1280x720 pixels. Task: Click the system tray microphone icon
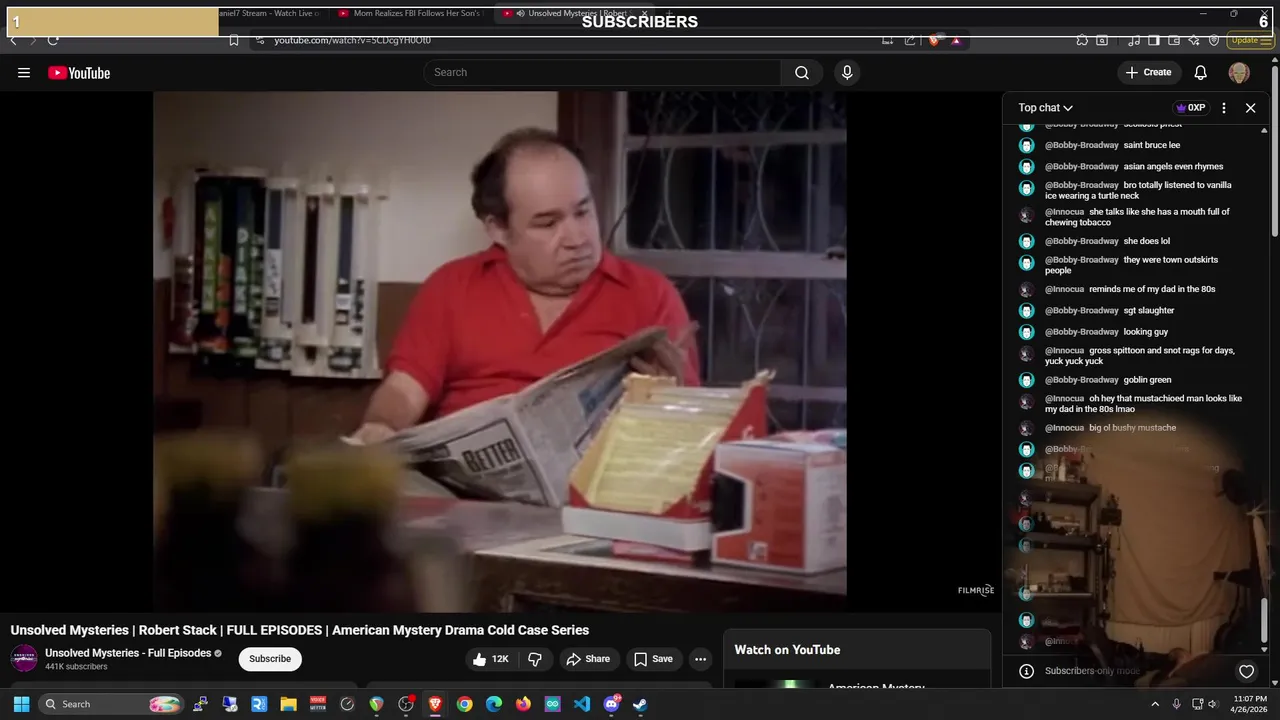pos(1176,704)
